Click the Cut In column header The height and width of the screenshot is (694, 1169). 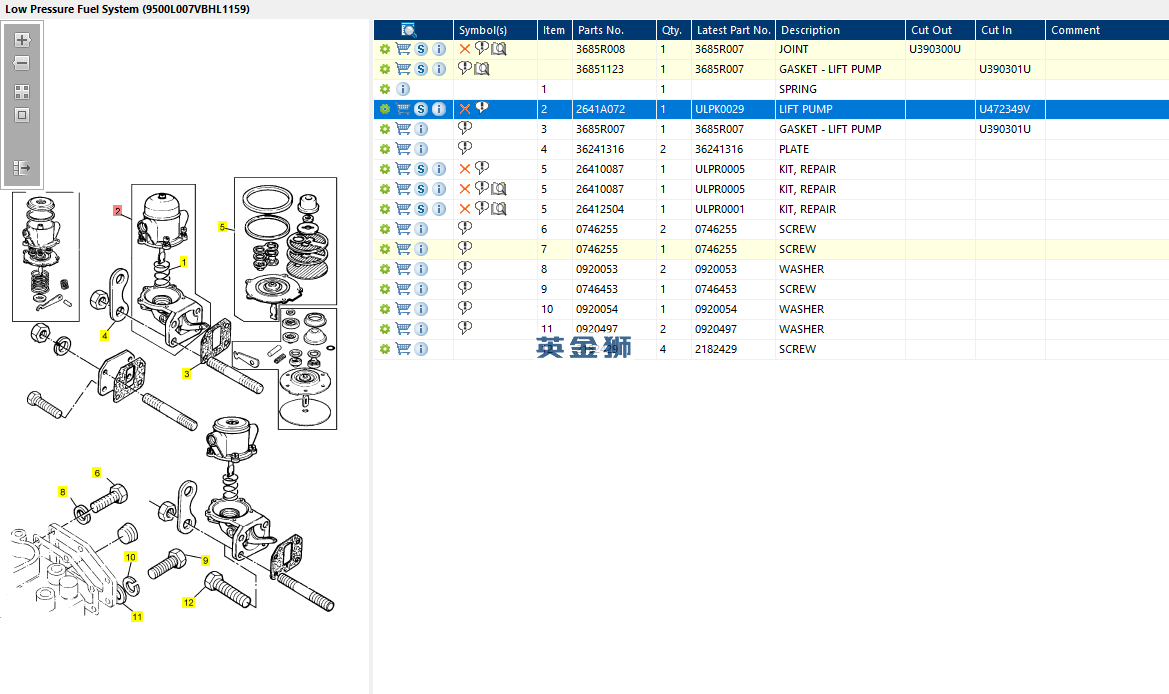[x=1010, y=30]
